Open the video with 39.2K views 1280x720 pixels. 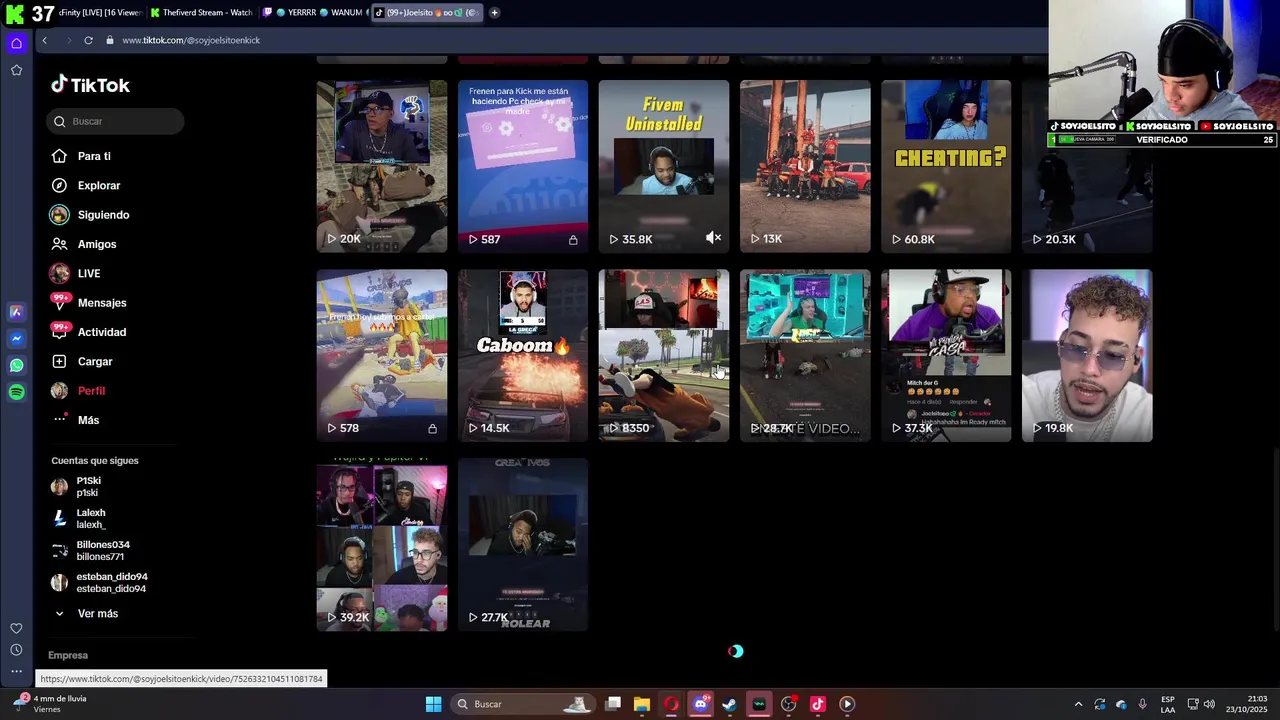click(x=382, y=545)
